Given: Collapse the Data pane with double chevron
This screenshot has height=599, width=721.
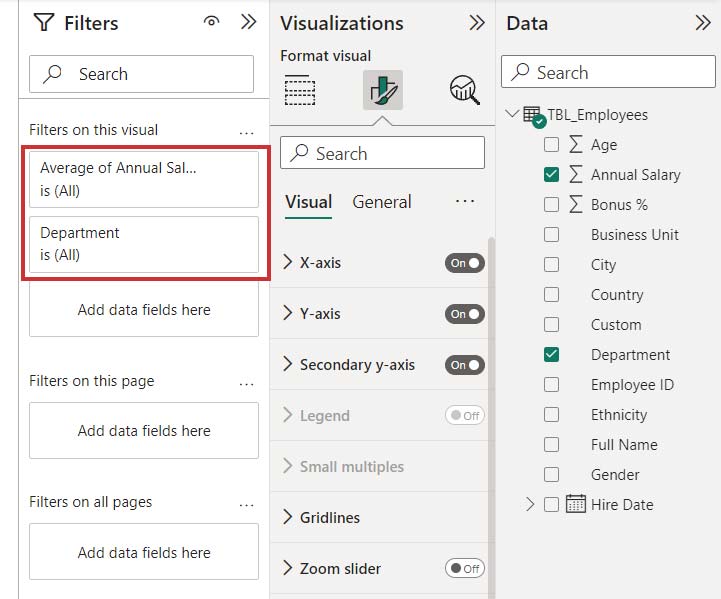Looking at the screenshot, I should coord(703,22).
